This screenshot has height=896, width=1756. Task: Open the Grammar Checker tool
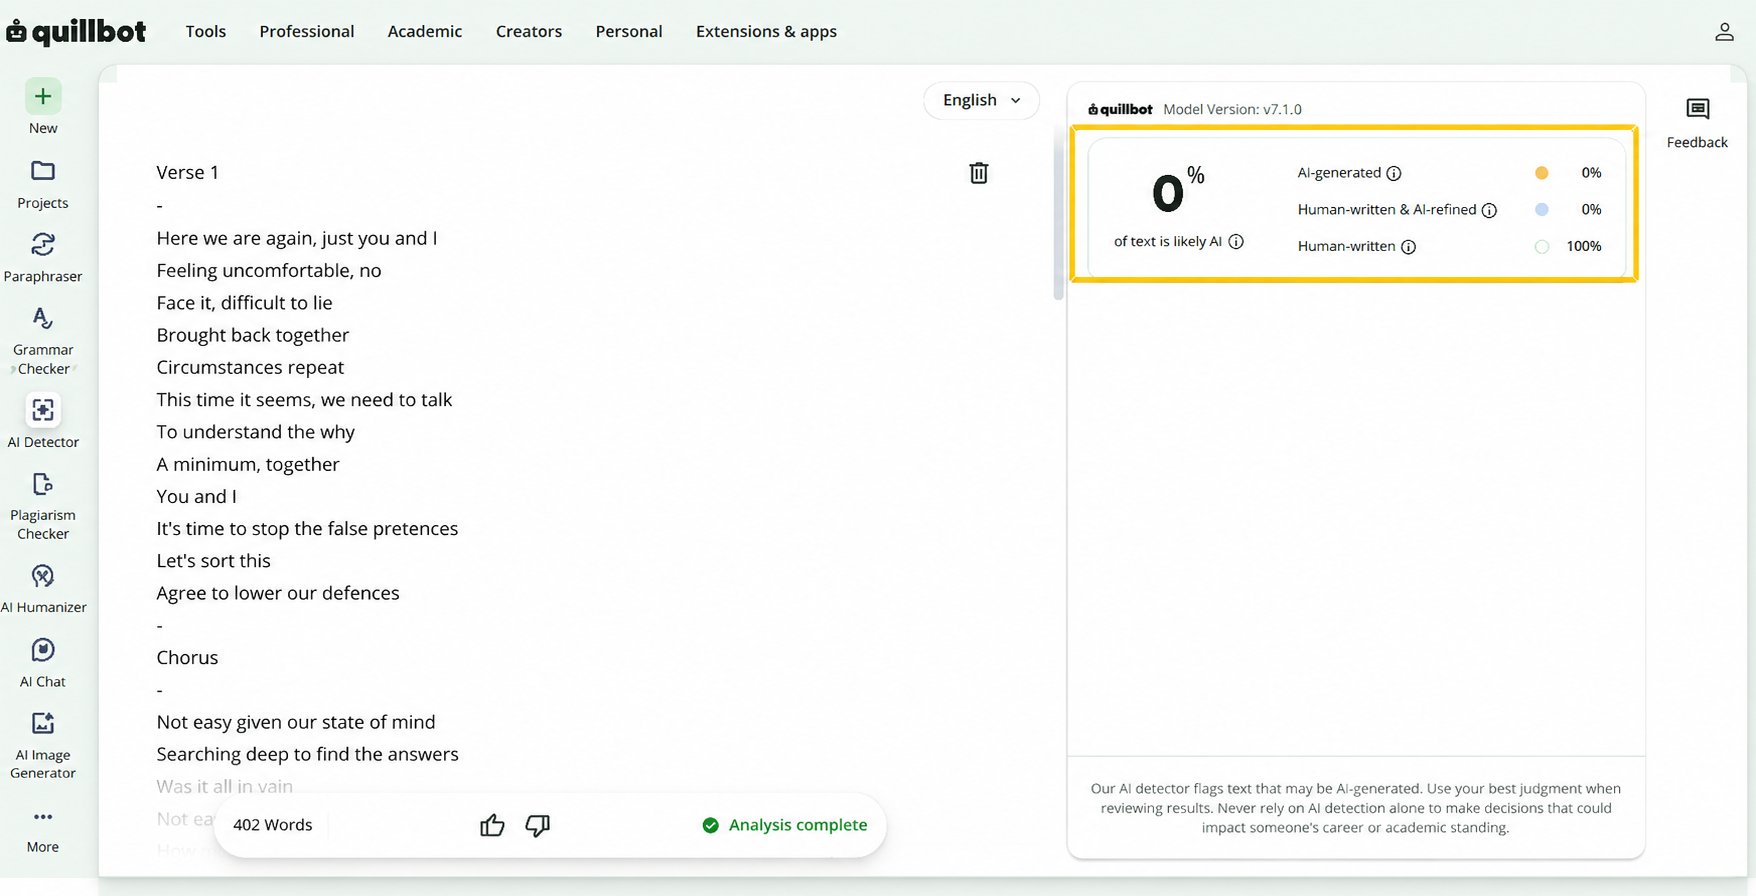click(43, 342)
